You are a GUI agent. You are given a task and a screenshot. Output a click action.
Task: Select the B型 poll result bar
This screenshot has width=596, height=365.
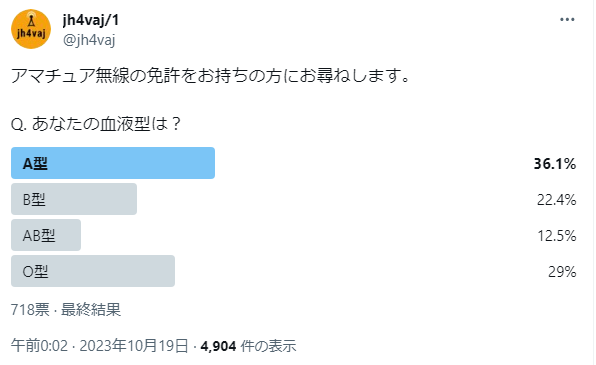pos(74,199)
